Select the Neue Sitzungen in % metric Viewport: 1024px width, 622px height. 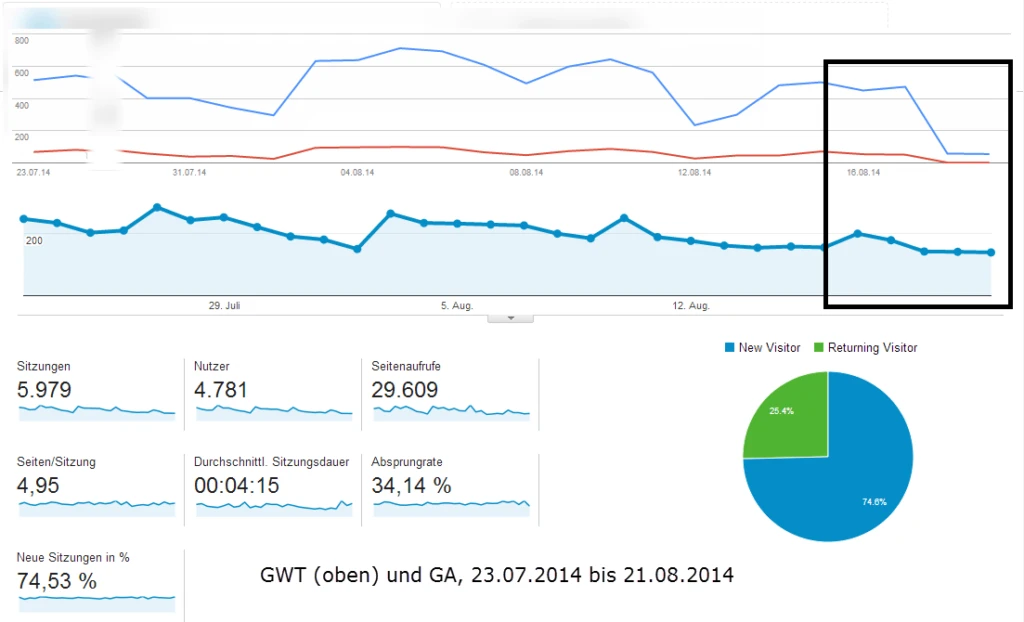[96, 585]
